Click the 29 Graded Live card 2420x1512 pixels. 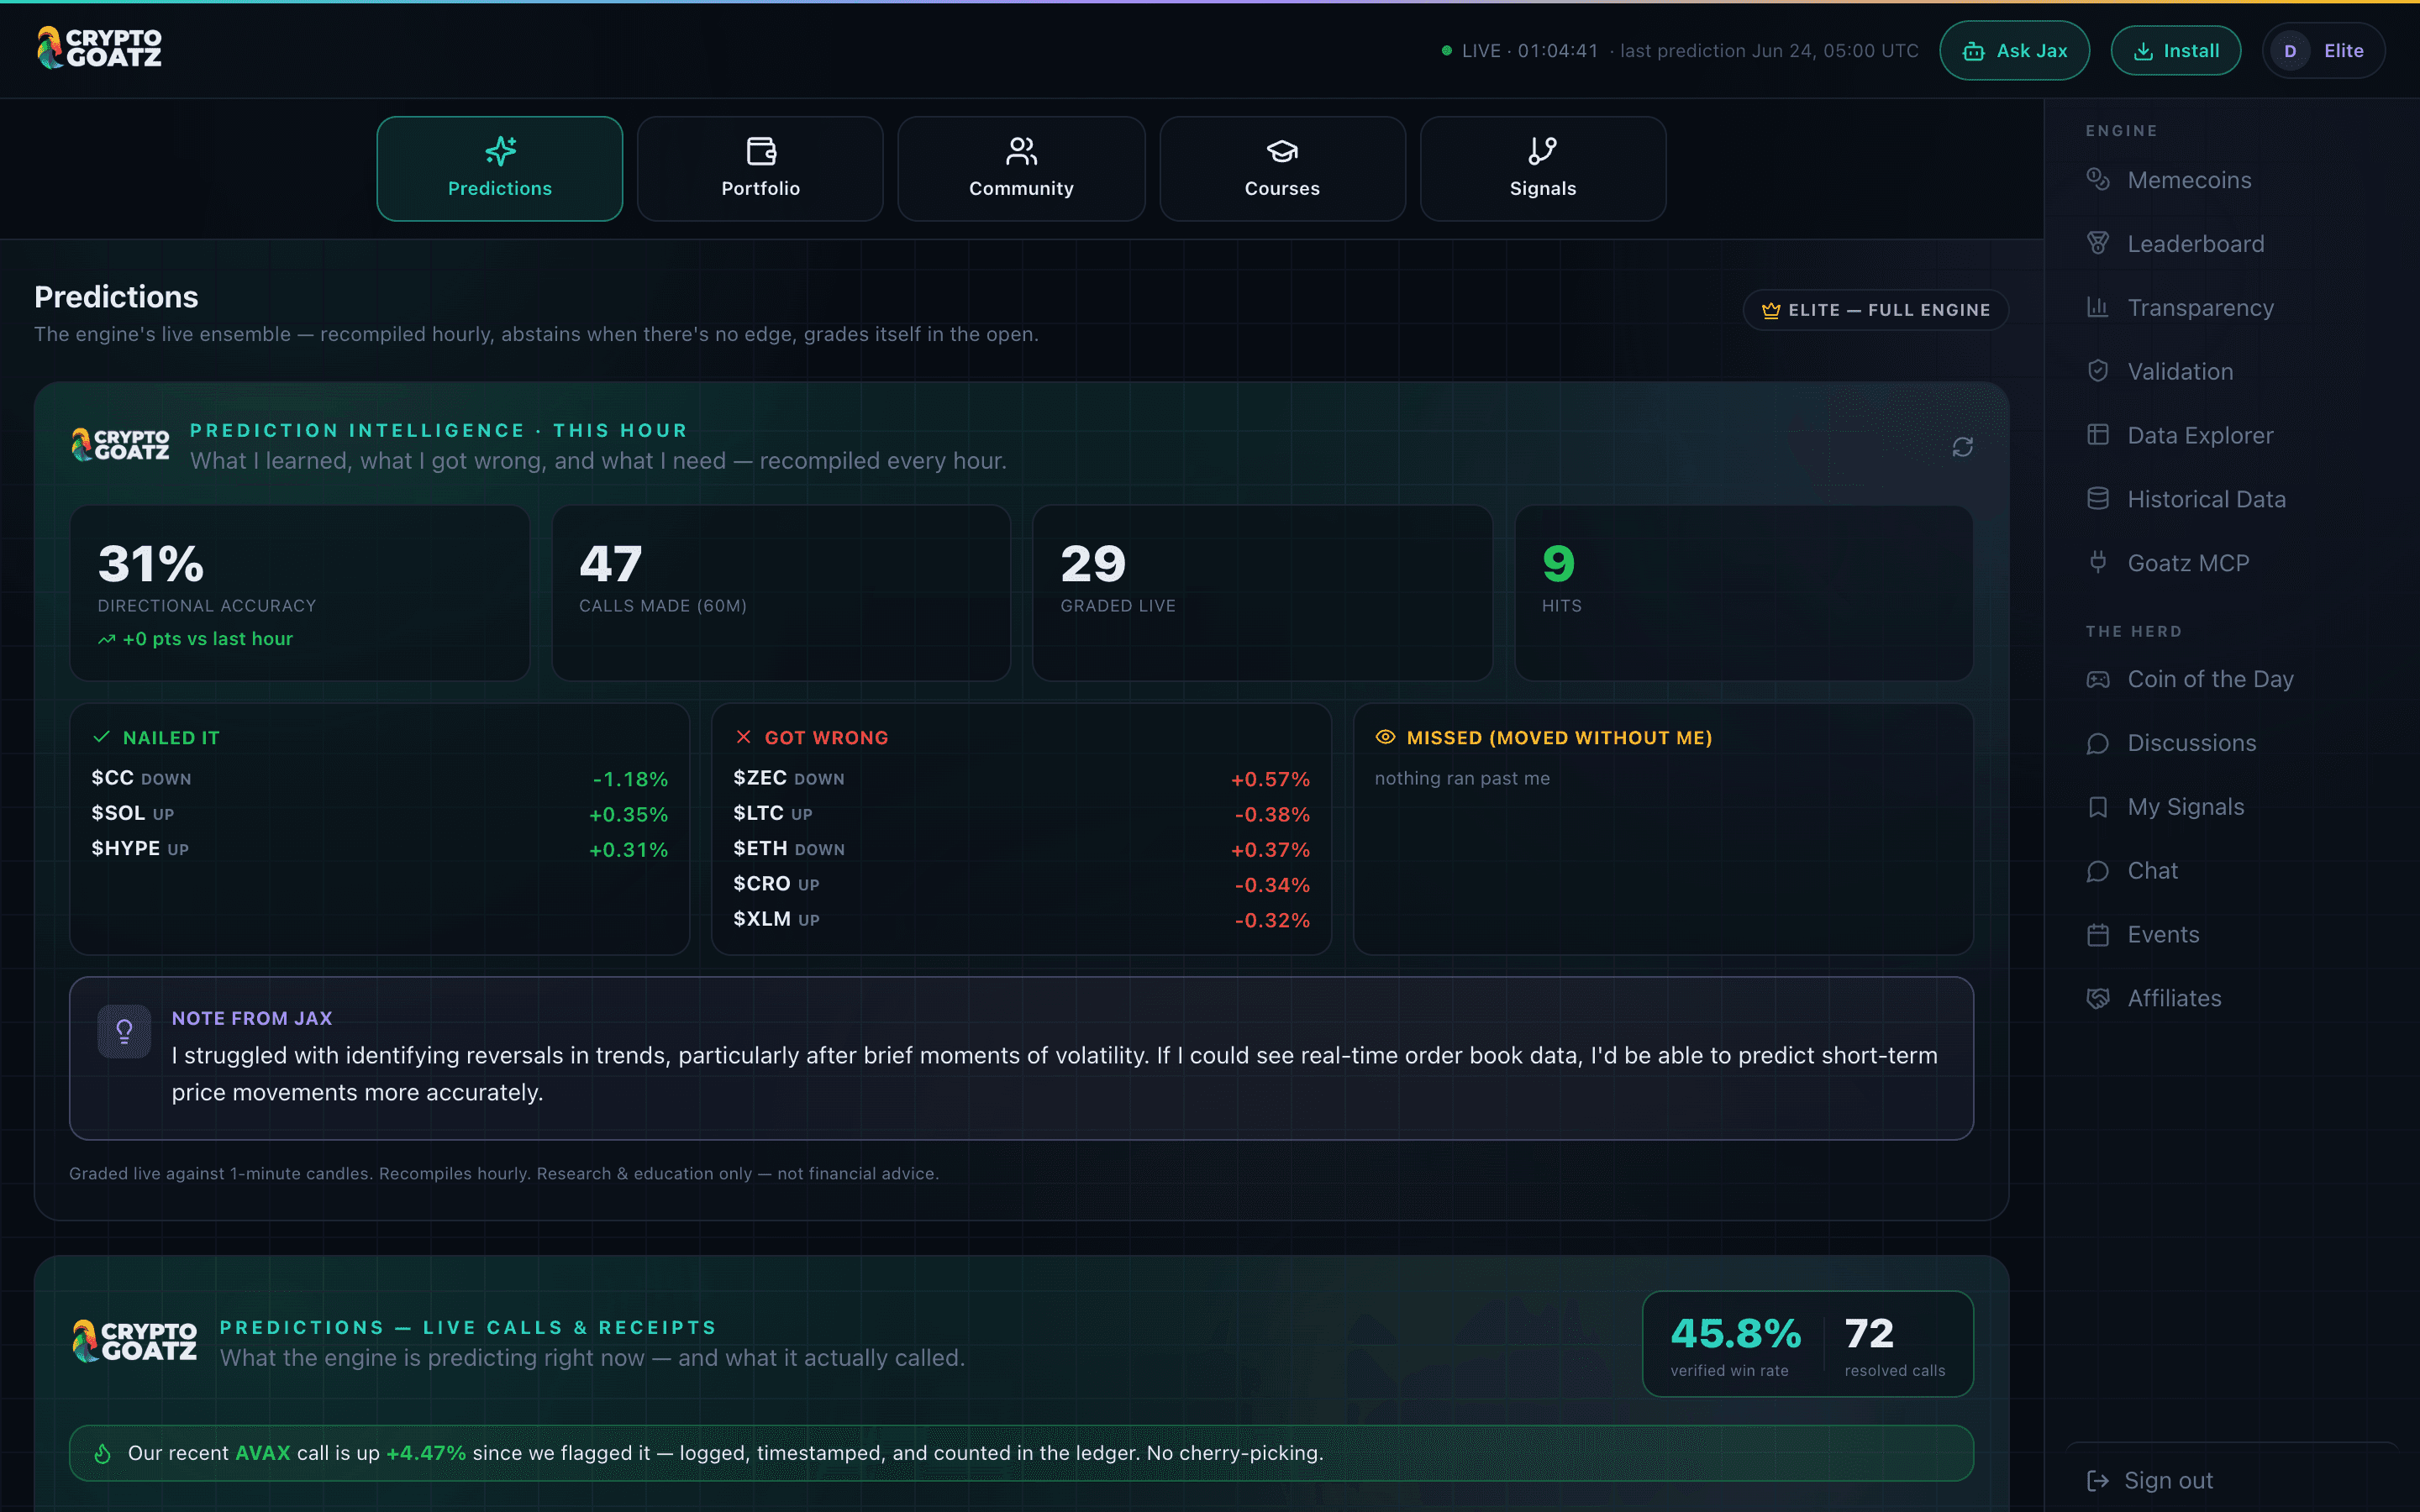coord(1262,593)
